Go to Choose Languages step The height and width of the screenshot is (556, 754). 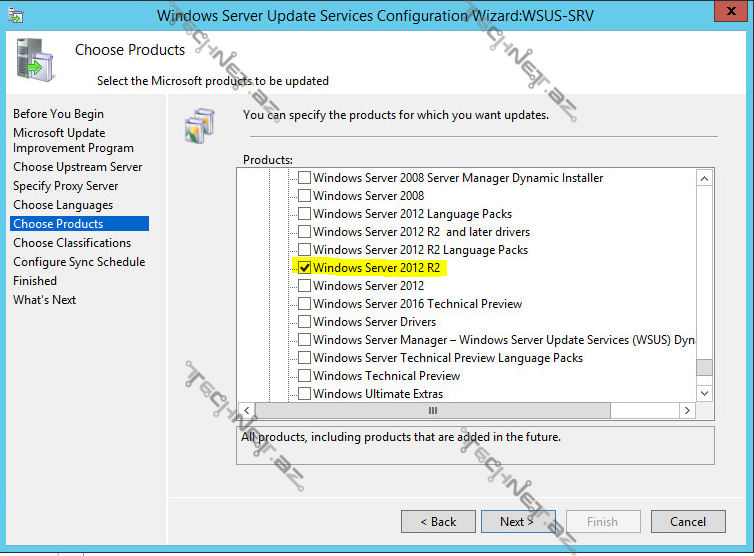coord(62,205)
